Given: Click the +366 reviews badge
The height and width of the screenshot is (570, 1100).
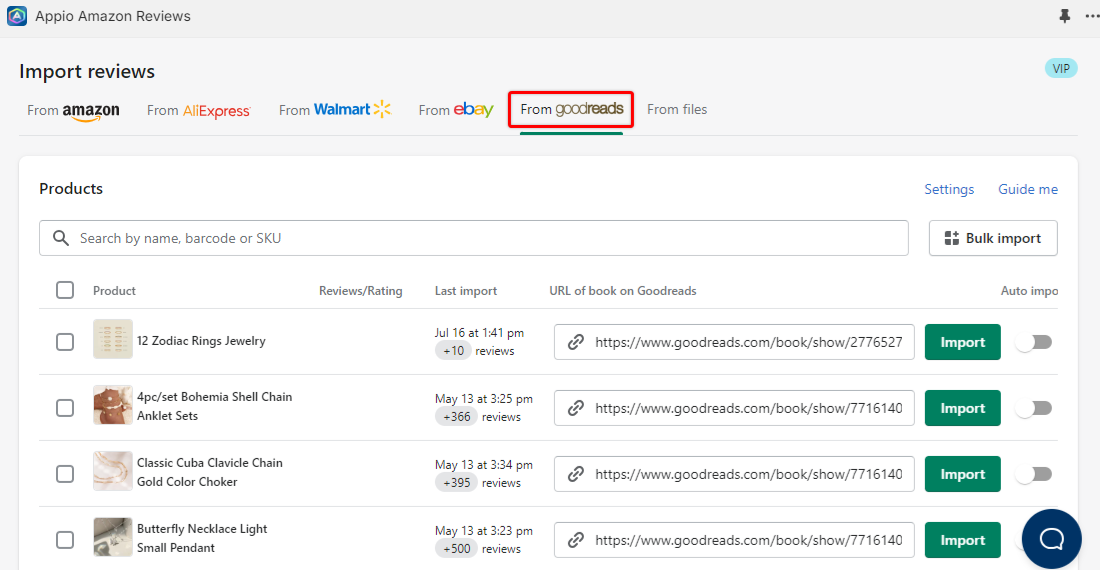Looking at the screenshot, I should pyautogui.click(x=456, y=416).
